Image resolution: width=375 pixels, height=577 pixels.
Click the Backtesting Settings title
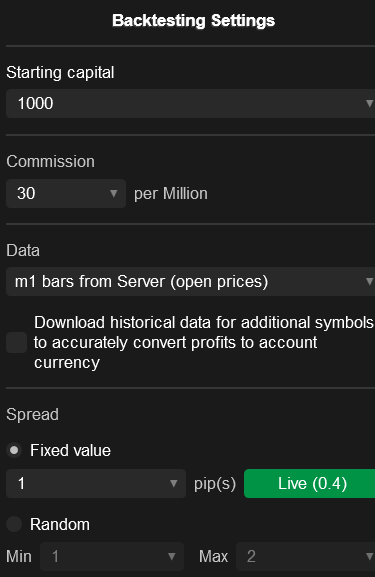point(194,21)
